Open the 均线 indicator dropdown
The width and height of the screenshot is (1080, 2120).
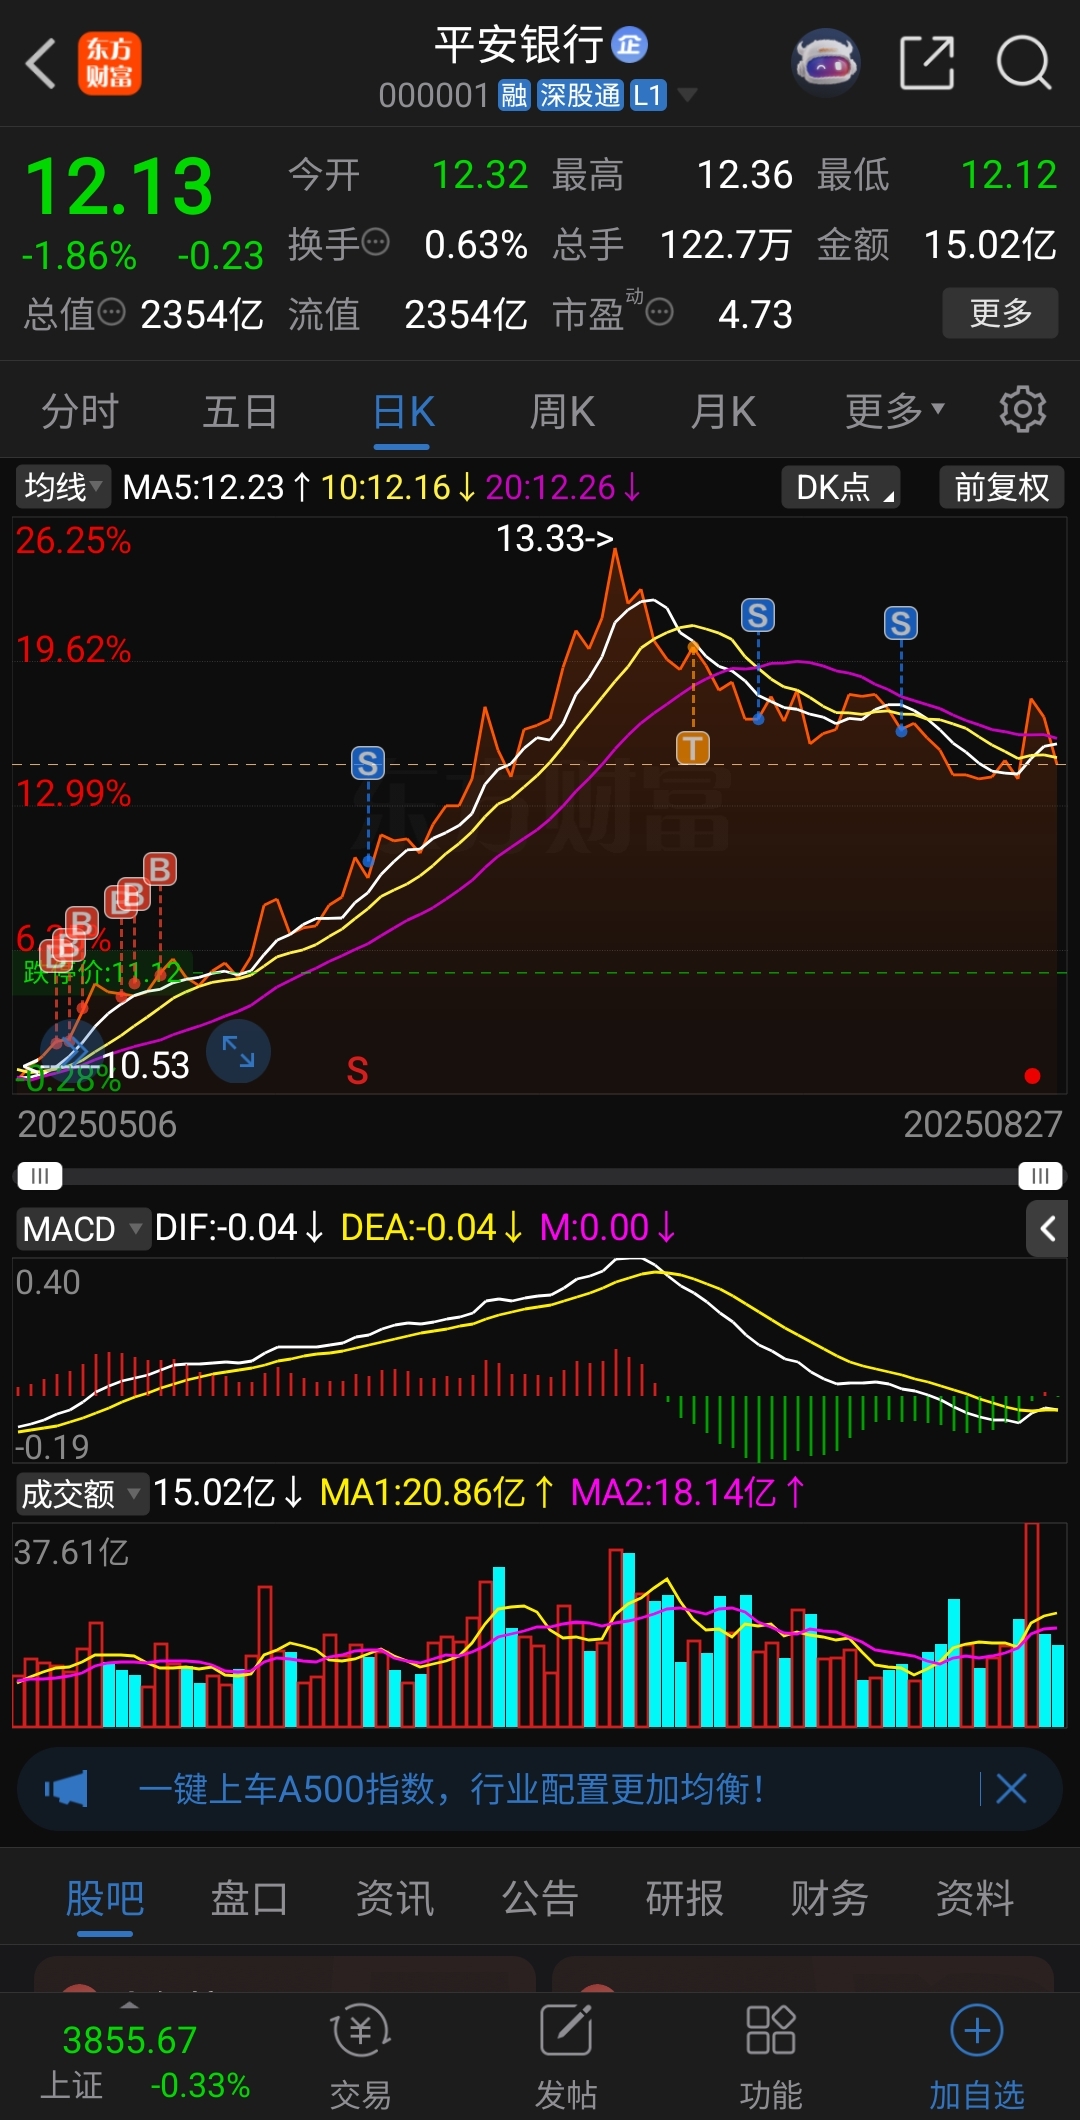click(x=63, y=487)
